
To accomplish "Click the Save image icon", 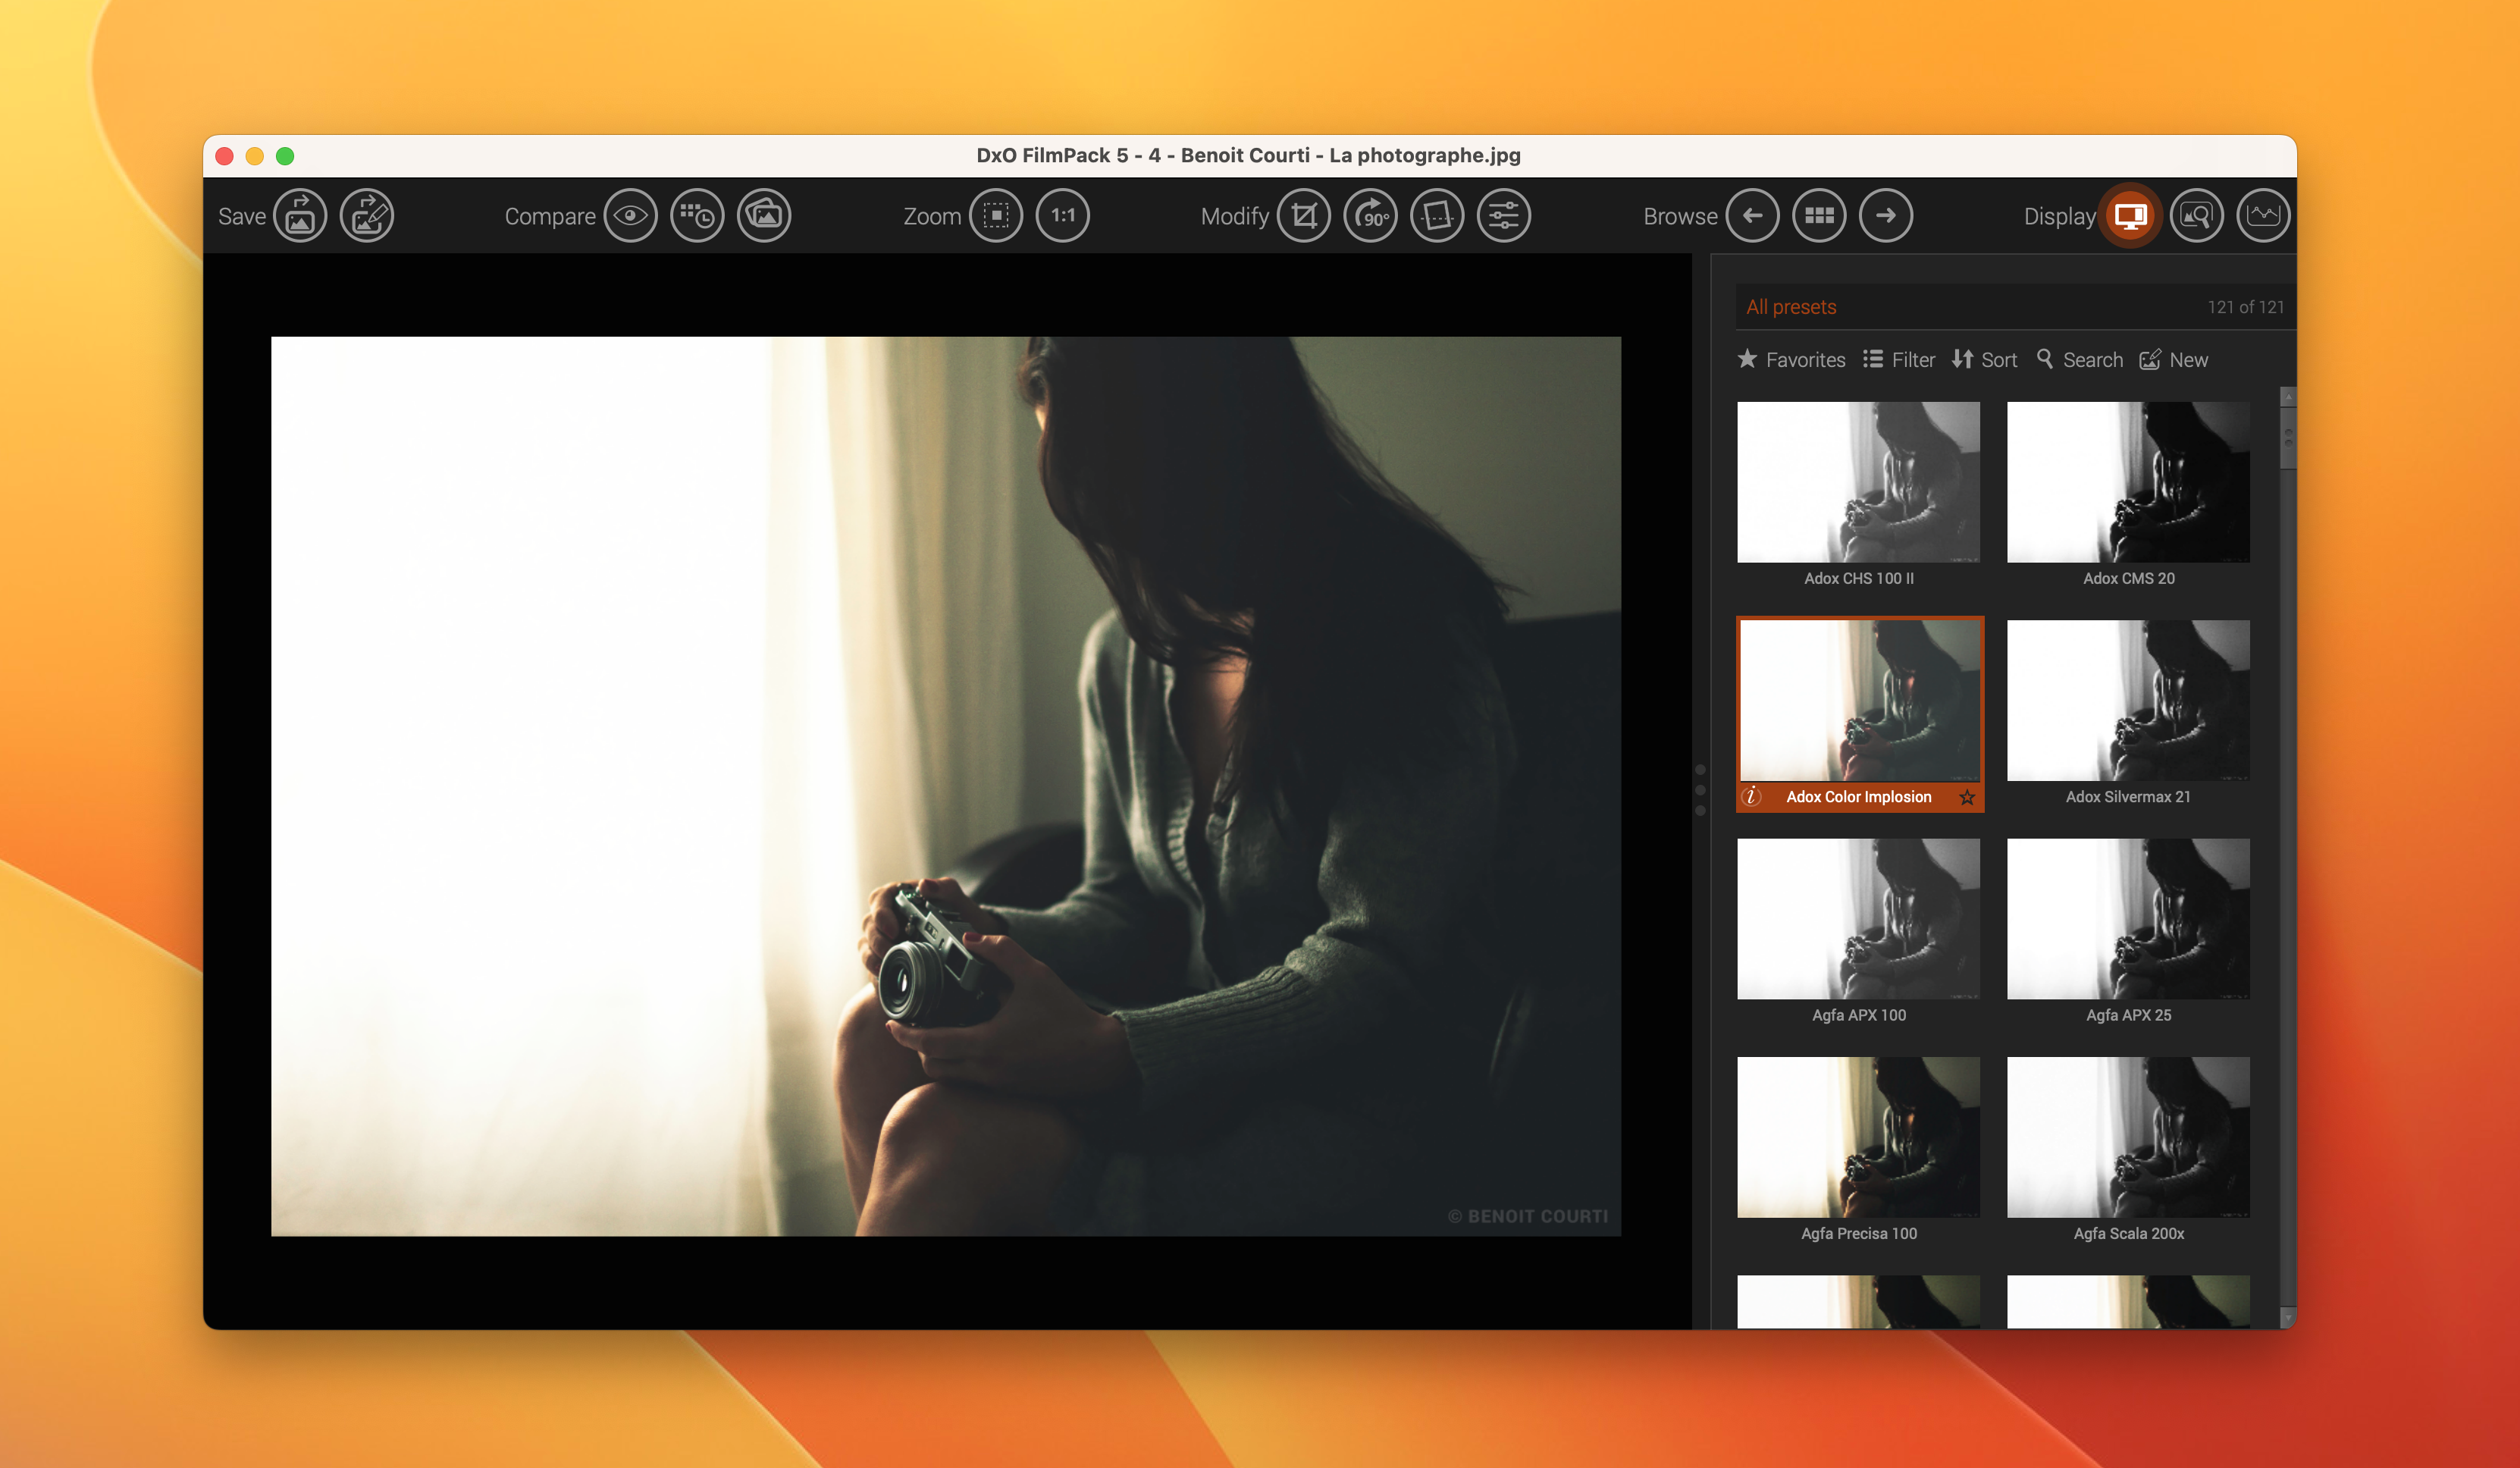I will pos(300,216).
